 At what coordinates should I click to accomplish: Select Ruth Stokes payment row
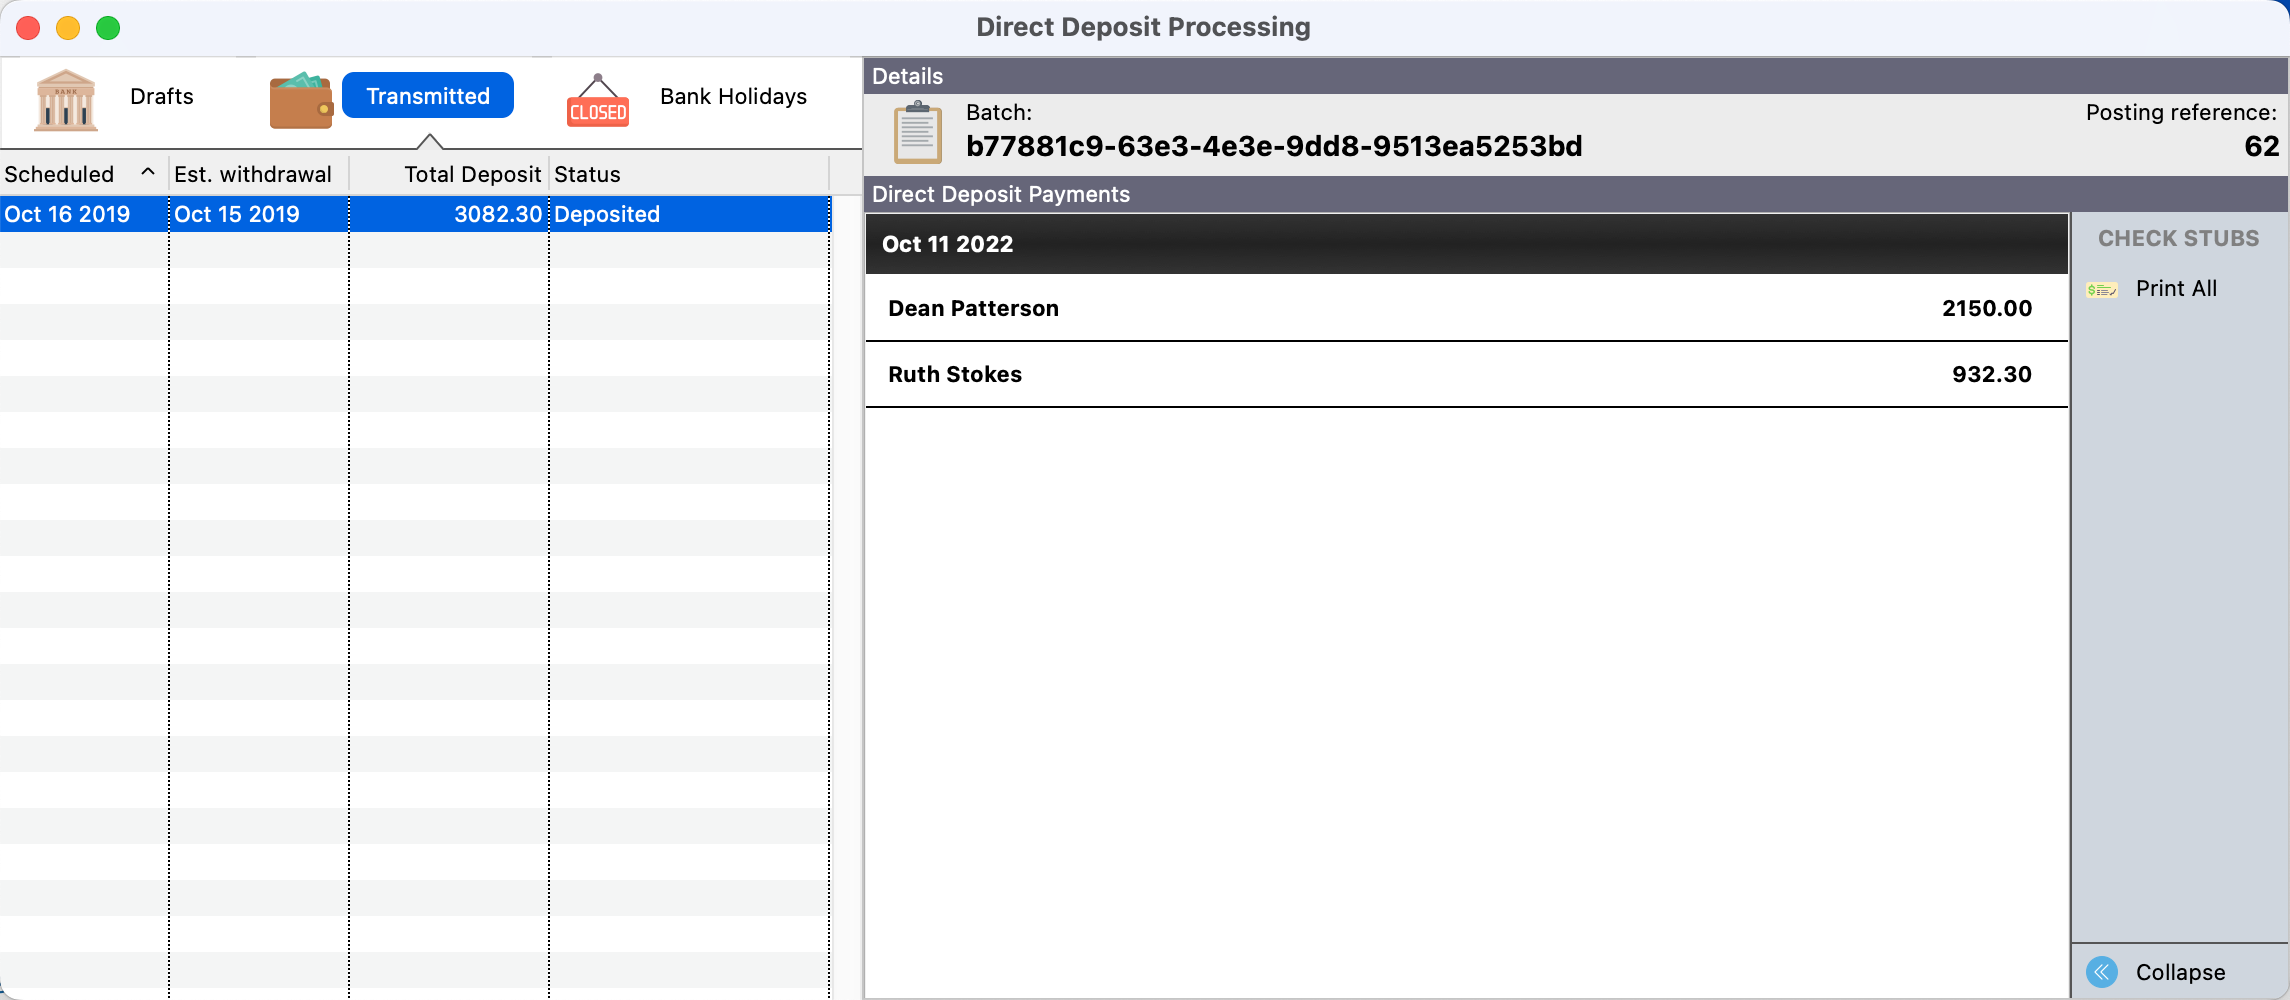pos(1465,374)
